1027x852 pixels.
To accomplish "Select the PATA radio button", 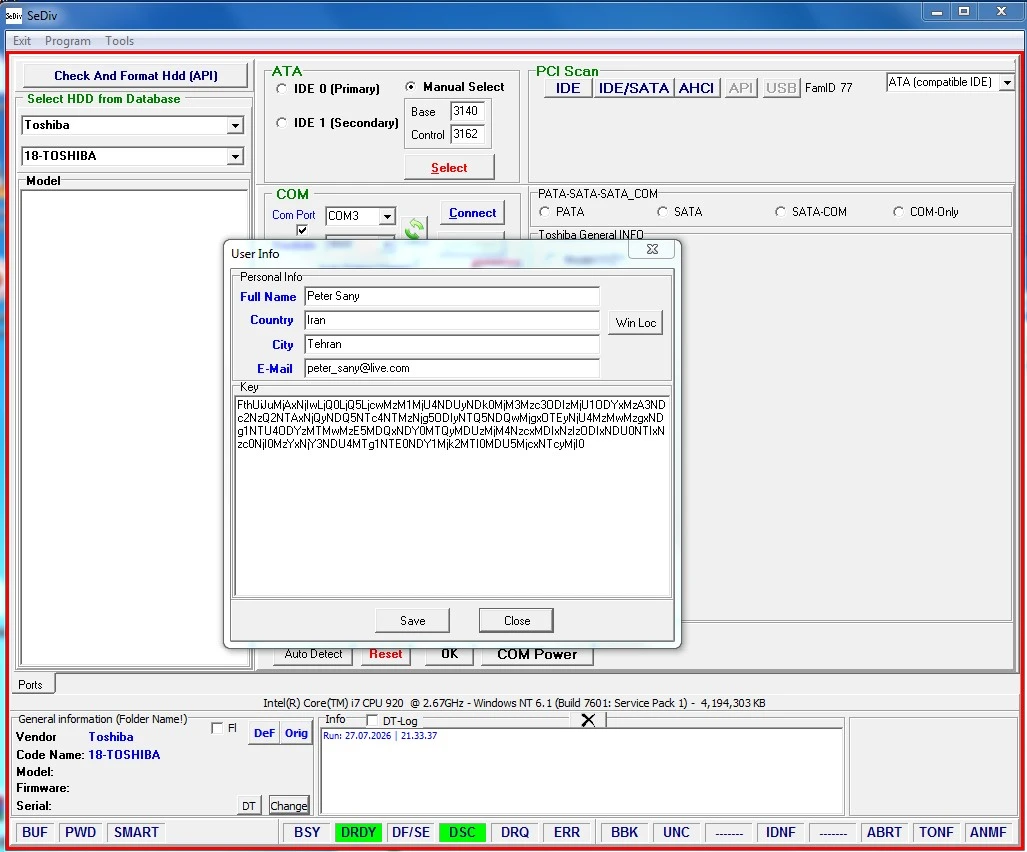I will pos(544,212).
